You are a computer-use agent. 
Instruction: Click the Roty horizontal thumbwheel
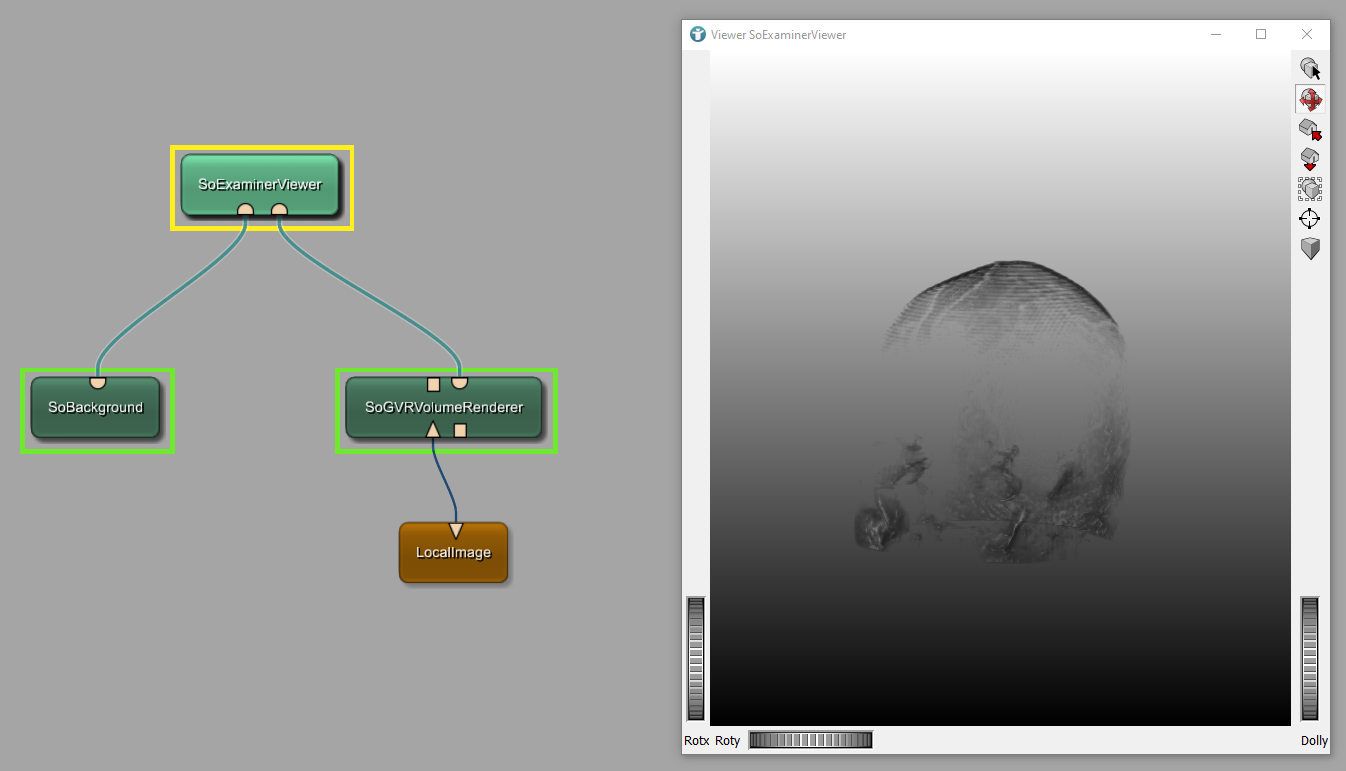click(x=810, y=740)
